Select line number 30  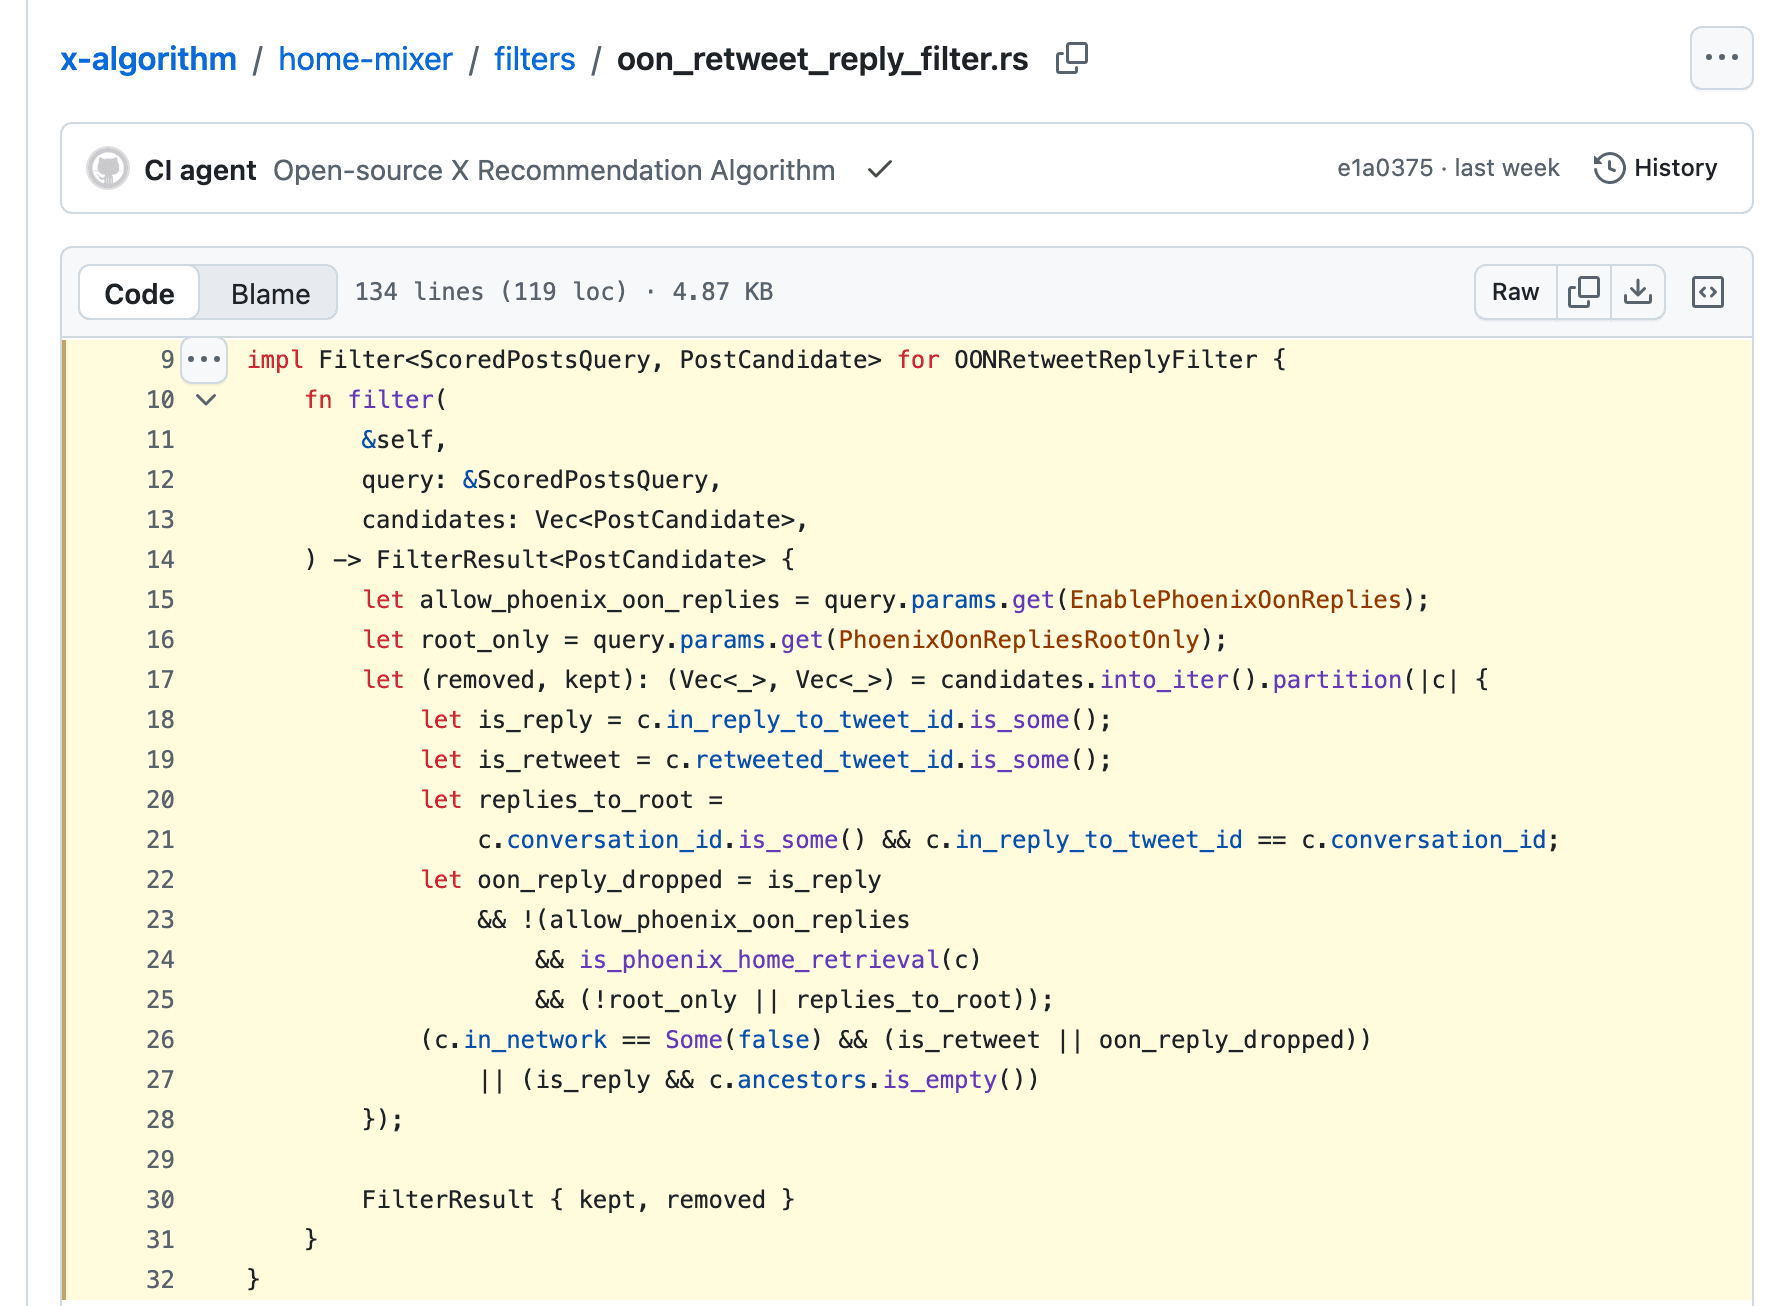pos(160,1200)
